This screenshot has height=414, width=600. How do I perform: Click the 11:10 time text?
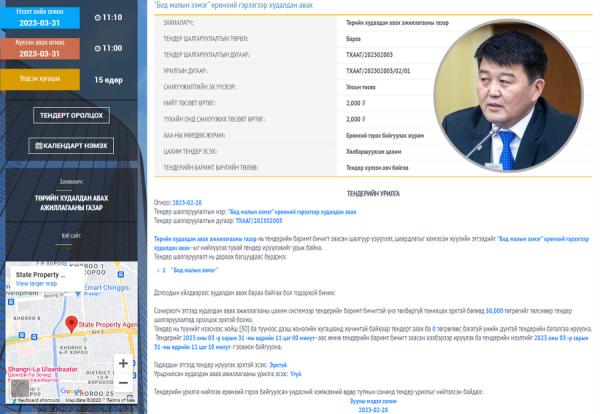[x=112, y=18]
